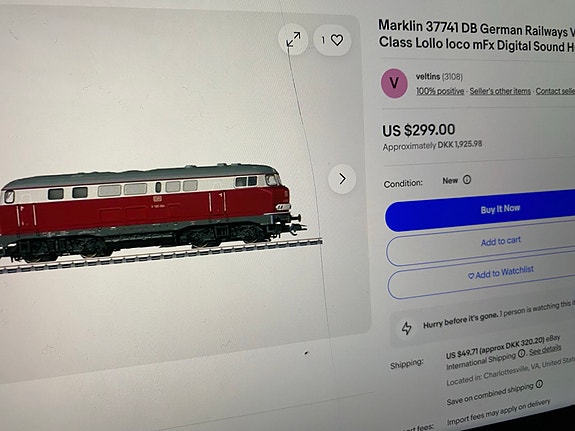Click the info icon after International Shipping
Screen dimensions: 575x431
(x=521, y=354)
